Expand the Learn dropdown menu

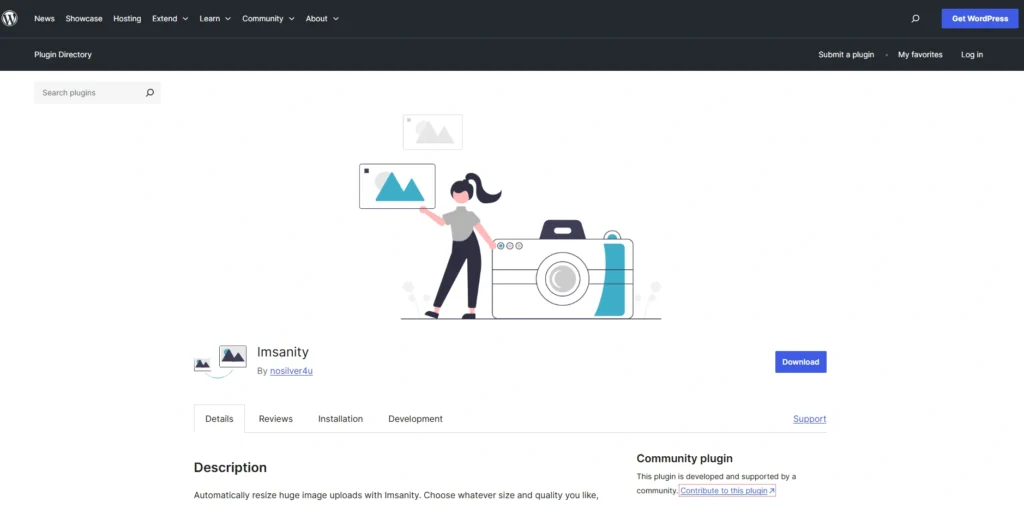pyautogui.click(x=215, y=19)
